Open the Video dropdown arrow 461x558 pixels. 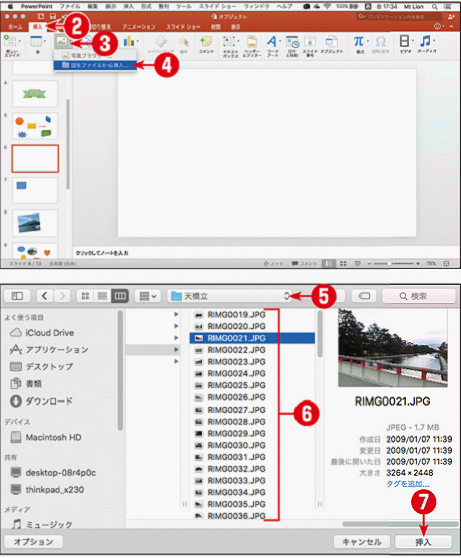[413, 41]
